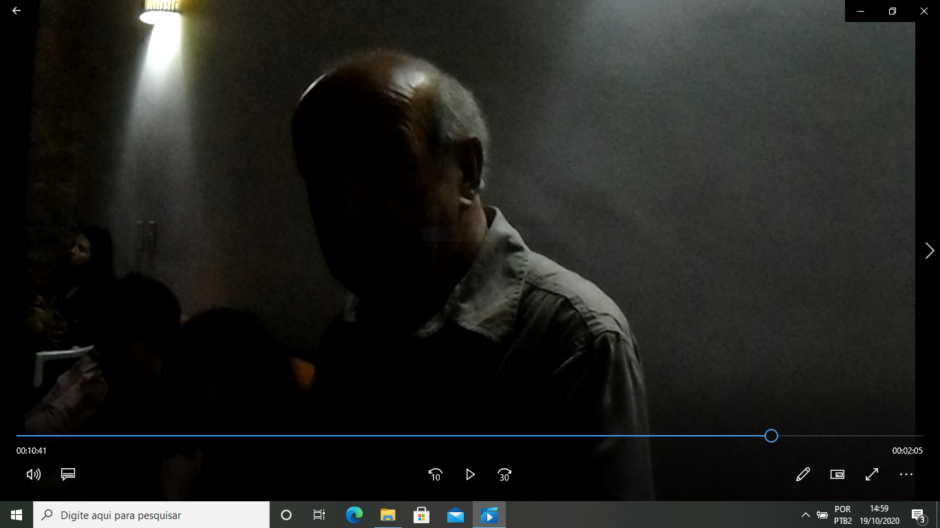
Task: Open Task View on the taskbar
Action: pyautogui.click(x=319, y=515)
